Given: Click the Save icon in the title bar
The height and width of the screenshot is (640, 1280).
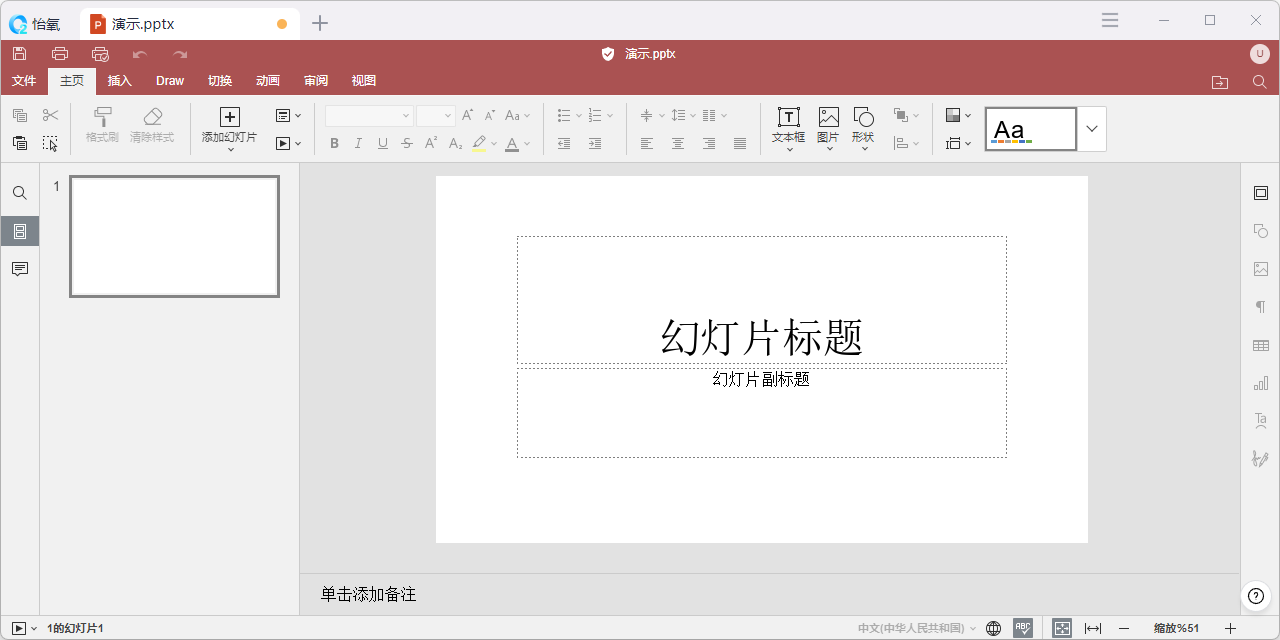Looking at the screenshot, I should 20,54.
